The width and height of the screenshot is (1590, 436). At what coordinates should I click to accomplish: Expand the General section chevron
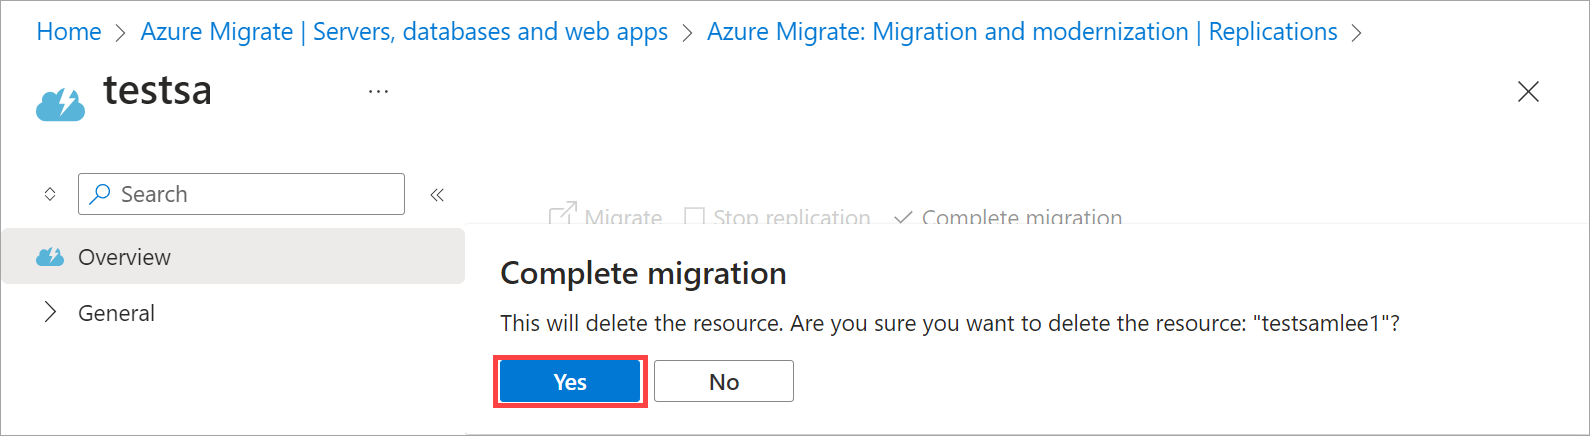50,313
